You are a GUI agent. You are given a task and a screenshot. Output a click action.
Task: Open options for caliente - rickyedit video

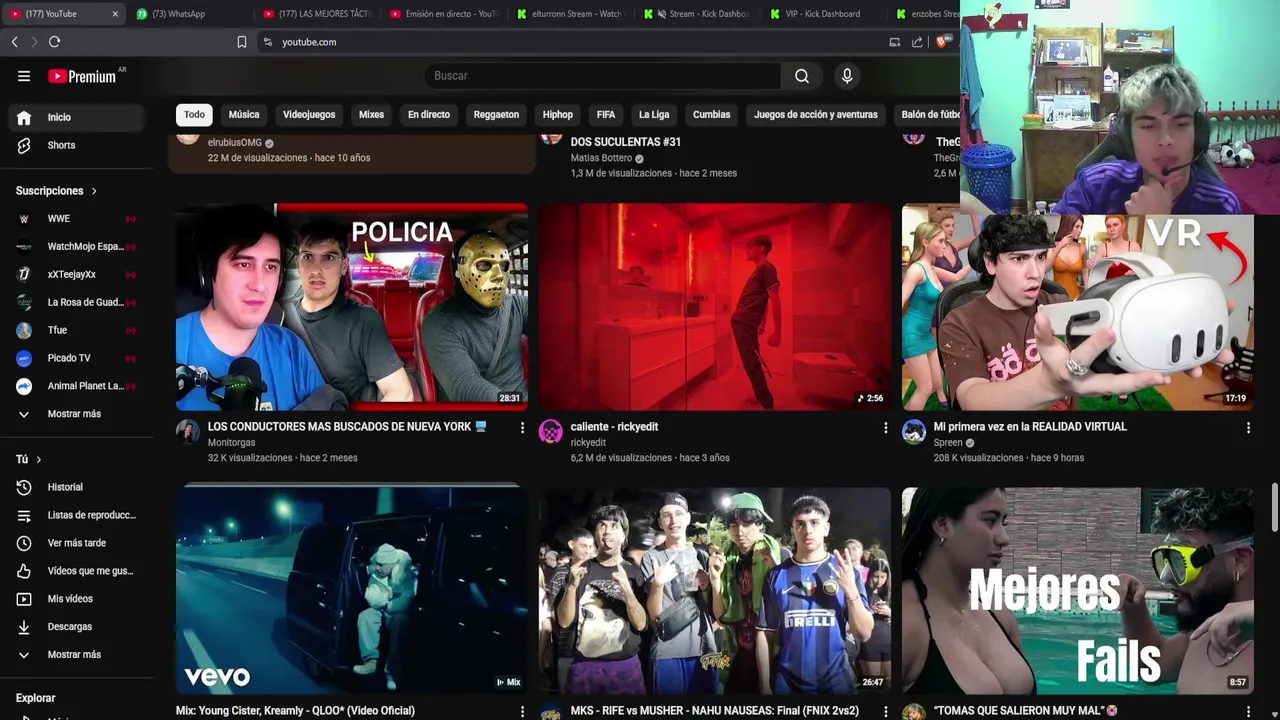(885, 428)
